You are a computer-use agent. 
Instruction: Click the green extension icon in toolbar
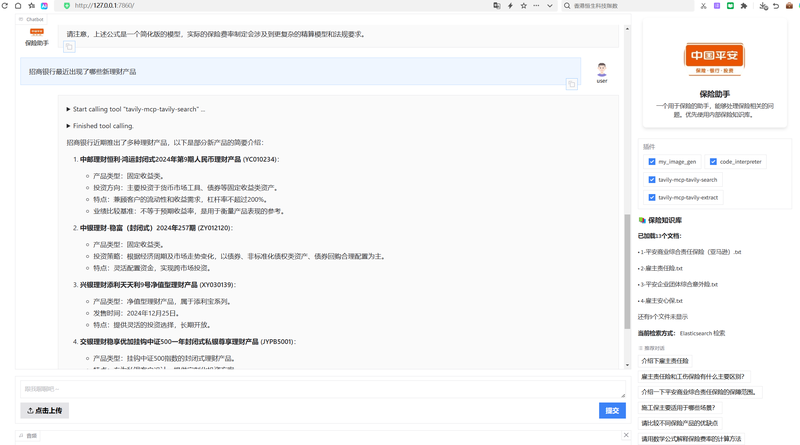[730, 6]
